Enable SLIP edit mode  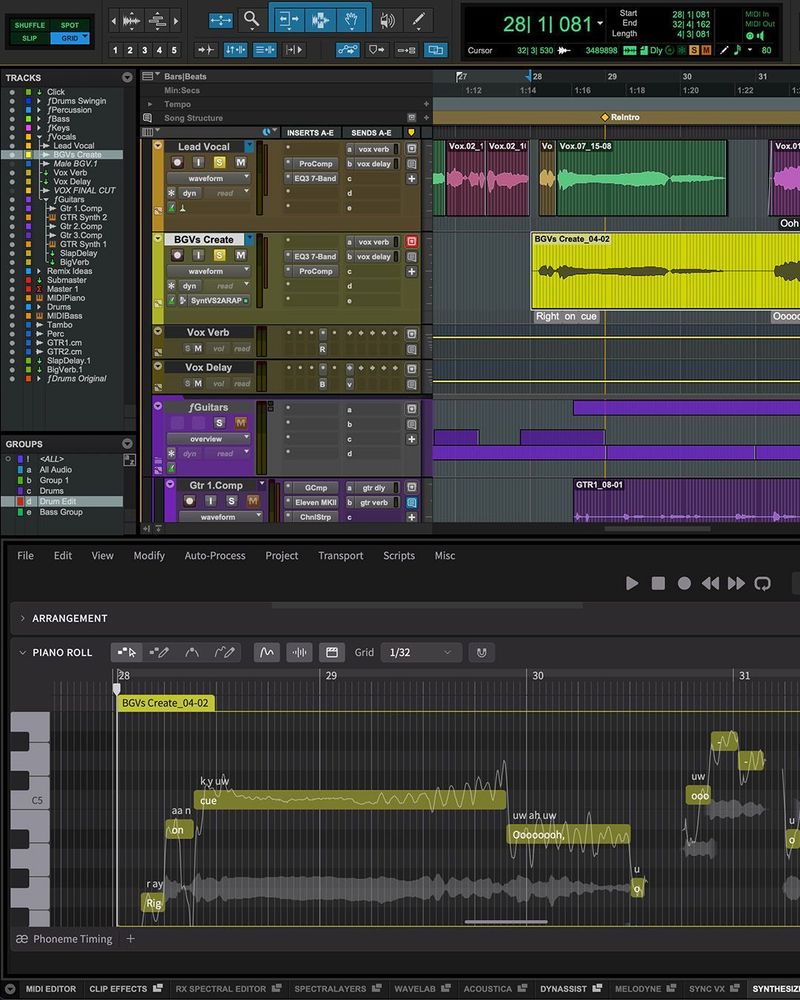point(30,38)
